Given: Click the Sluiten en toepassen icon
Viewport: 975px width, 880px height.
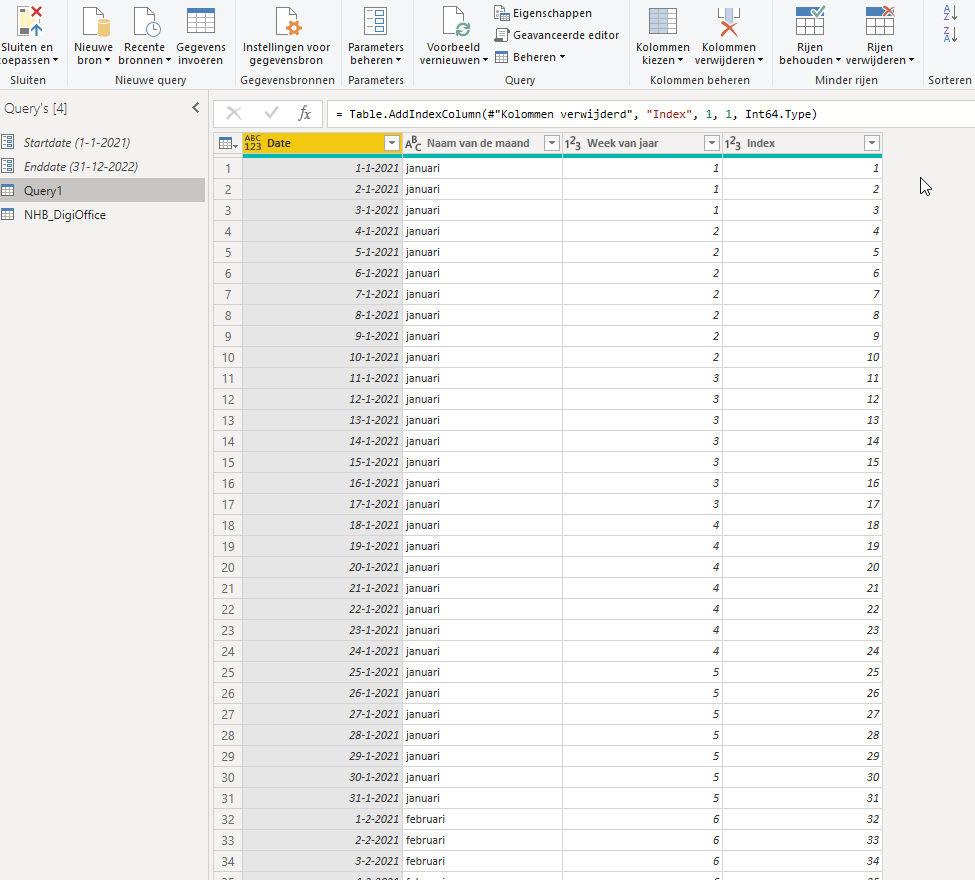Looking at the screenshot, I should (x=29, y=21).
